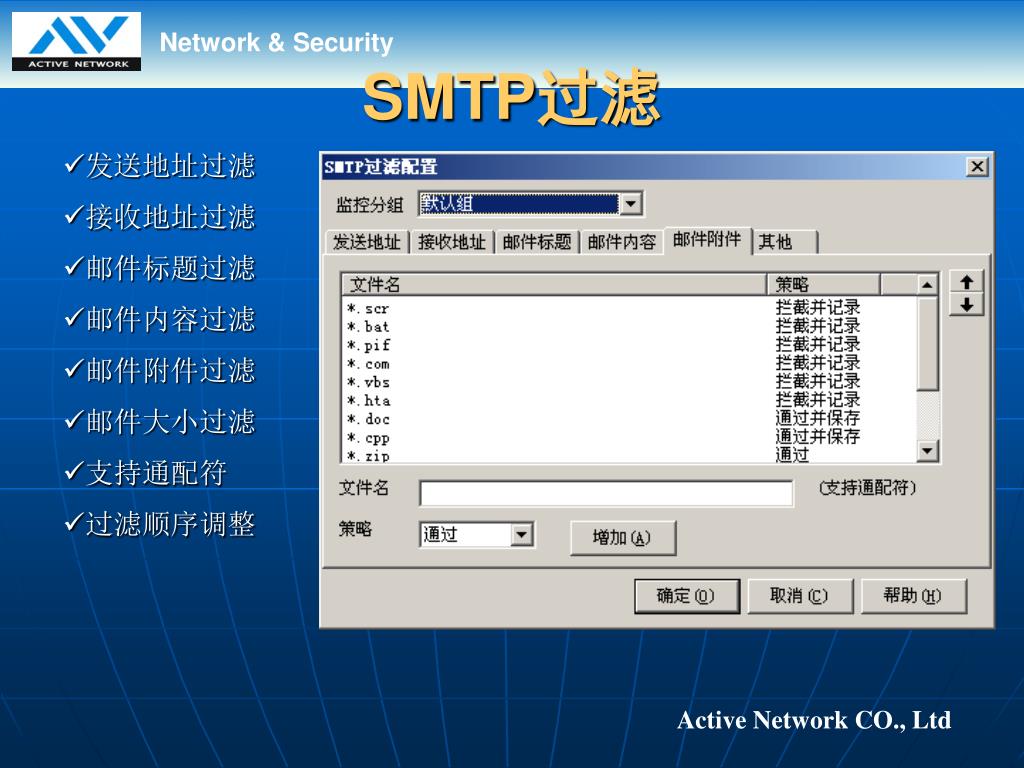Confirm with the 确定(O) button
The width and height of the screenshot is (1024, 768).
point(686,596)
